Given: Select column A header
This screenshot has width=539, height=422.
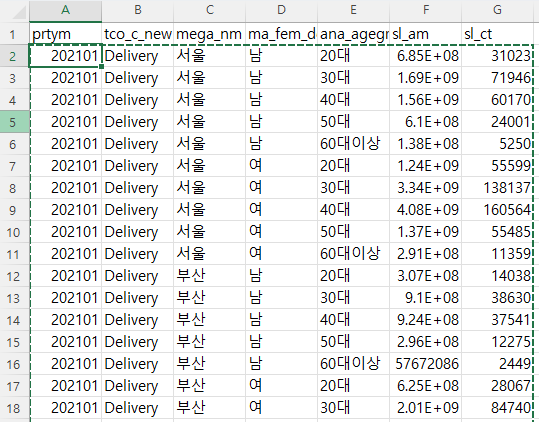Looking at the screenshot, I should pyautogui.click(x=65, y=10).
